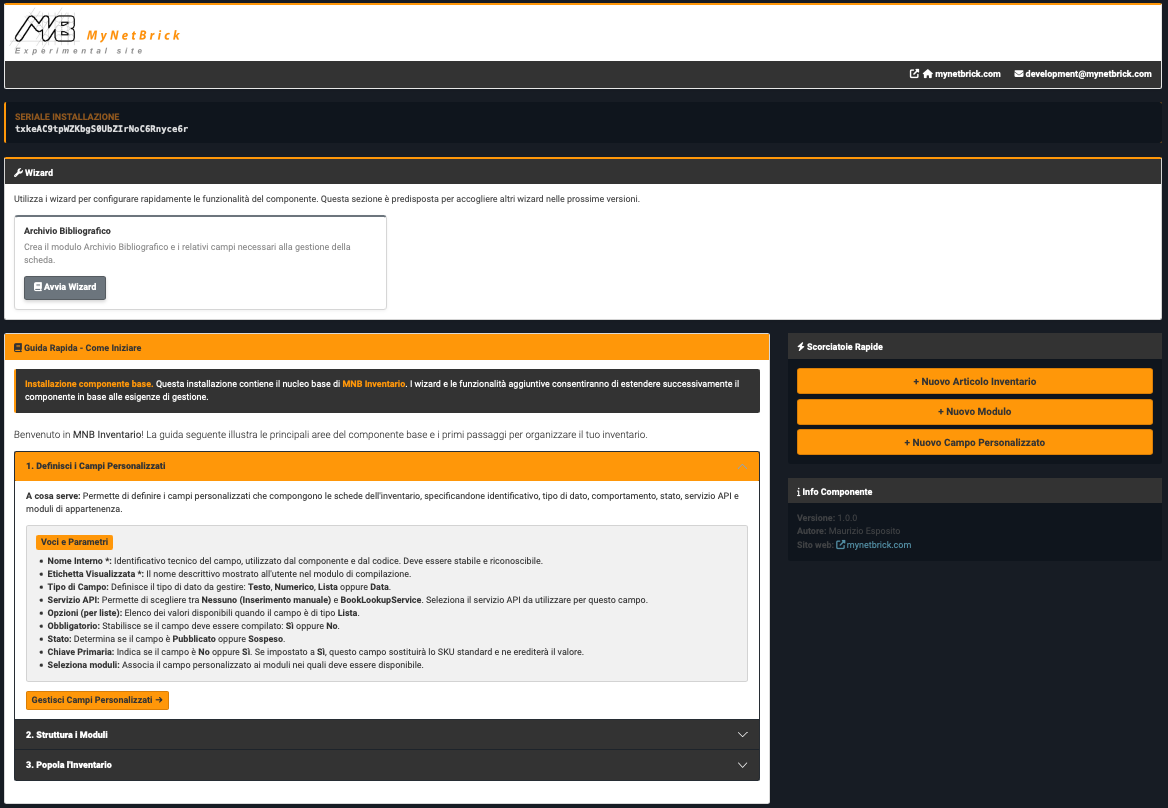Screen dimensions: 1168x808
Task: Click the Tipo di Campo list item
Action: coord(219,587)
